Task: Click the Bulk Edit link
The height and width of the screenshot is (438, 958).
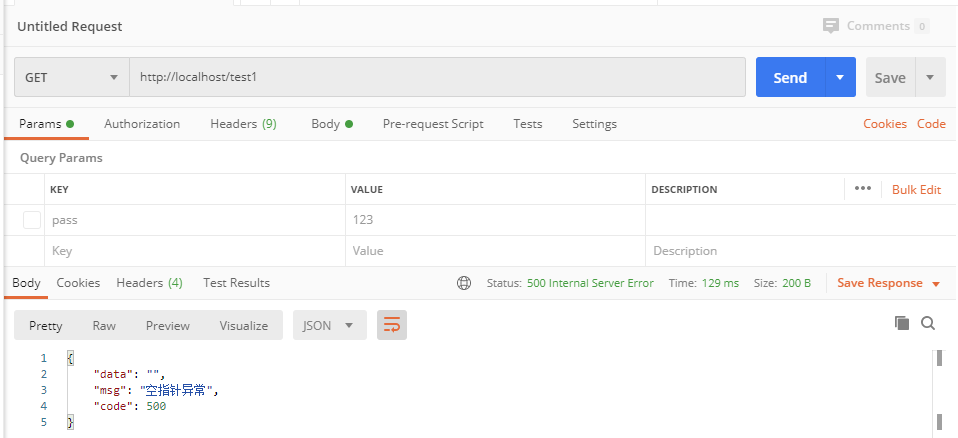Action: tap(916, 189)
